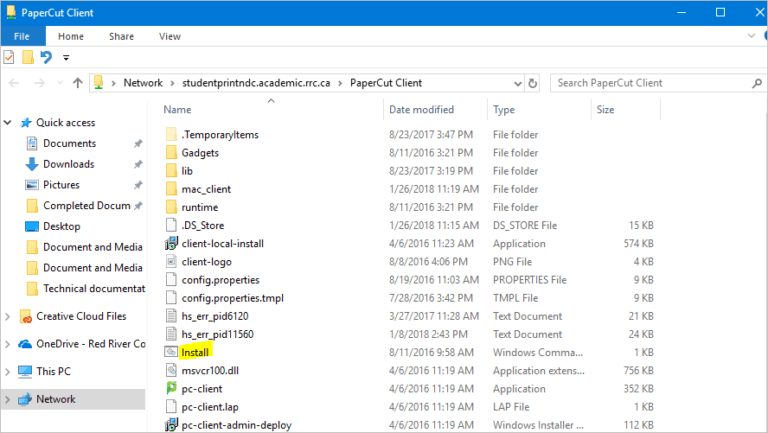
Task: Click the Properties checkmark icon in title bar
Action: [x=9, y=58]
